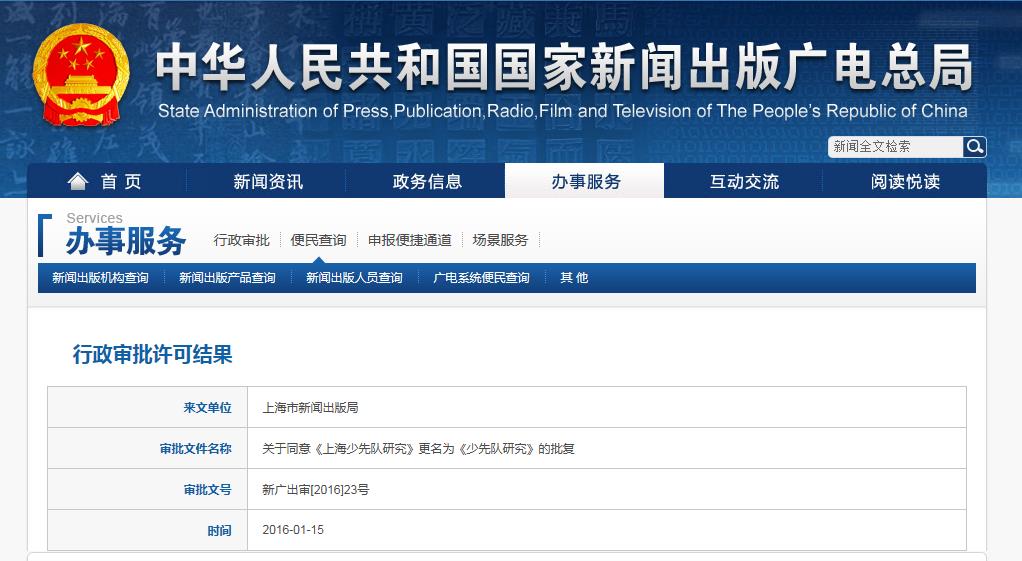This screenshot has width=1022, height=561.
Task: Open the 互动交流 navigation tab
Action: [744, 181]
